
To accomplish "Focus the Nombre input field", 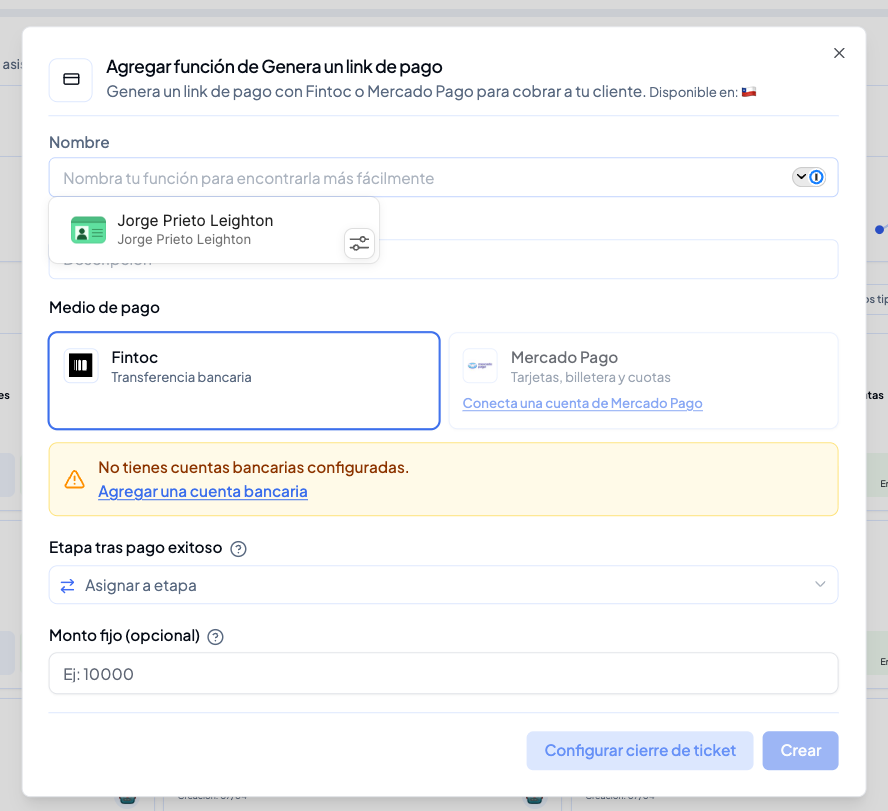I will (x=443, y=178).
